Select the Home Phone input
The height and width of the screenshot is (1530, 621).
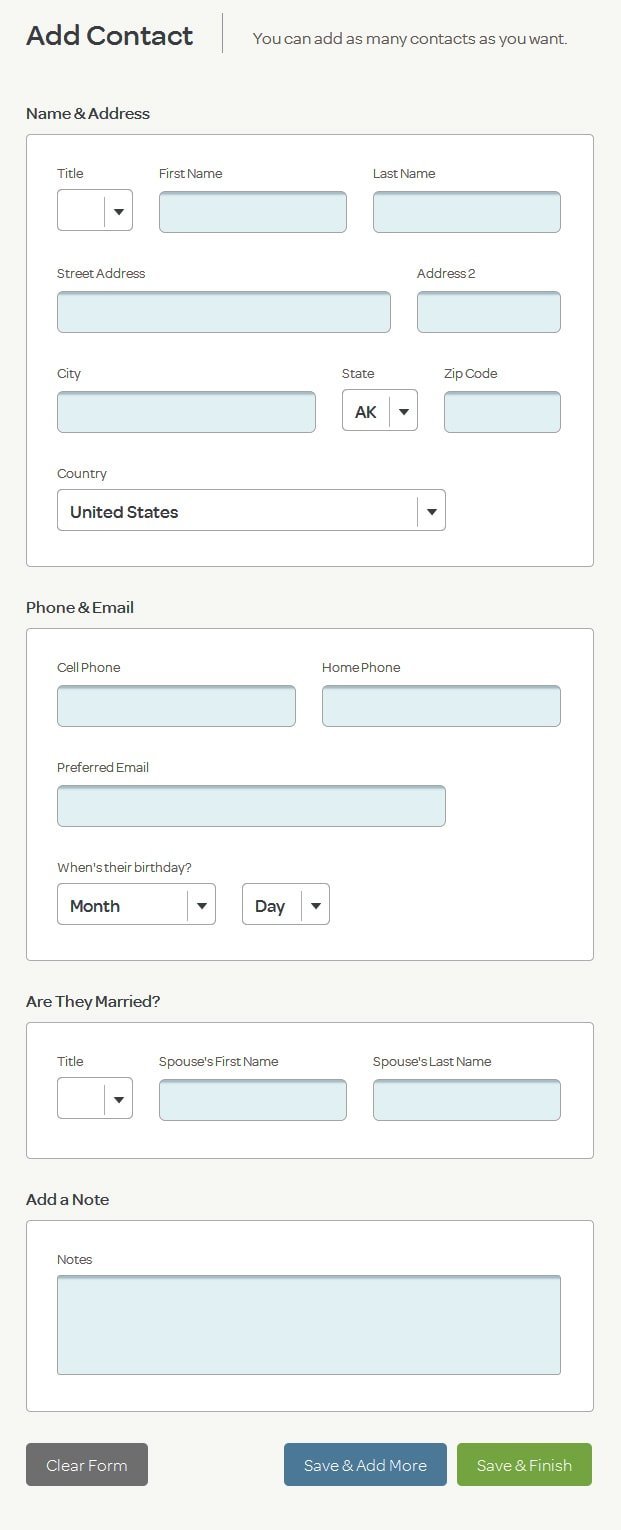click(441, 706)
